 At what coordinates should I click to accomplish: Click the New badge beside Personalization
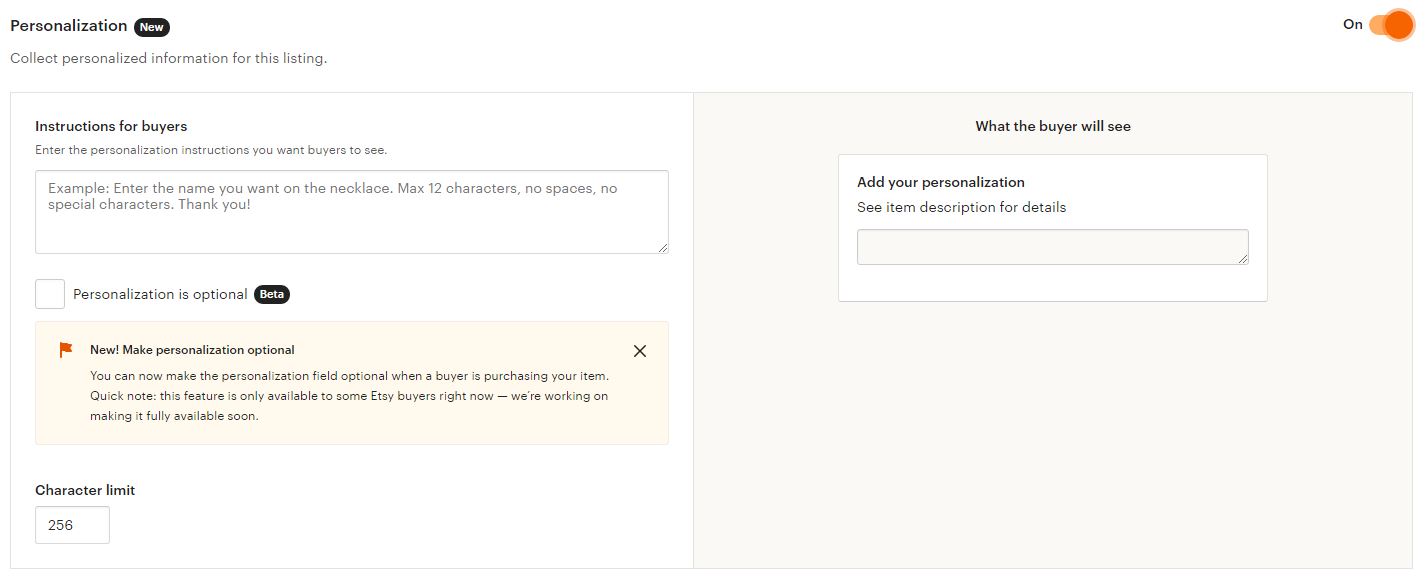tap(152, 27)
